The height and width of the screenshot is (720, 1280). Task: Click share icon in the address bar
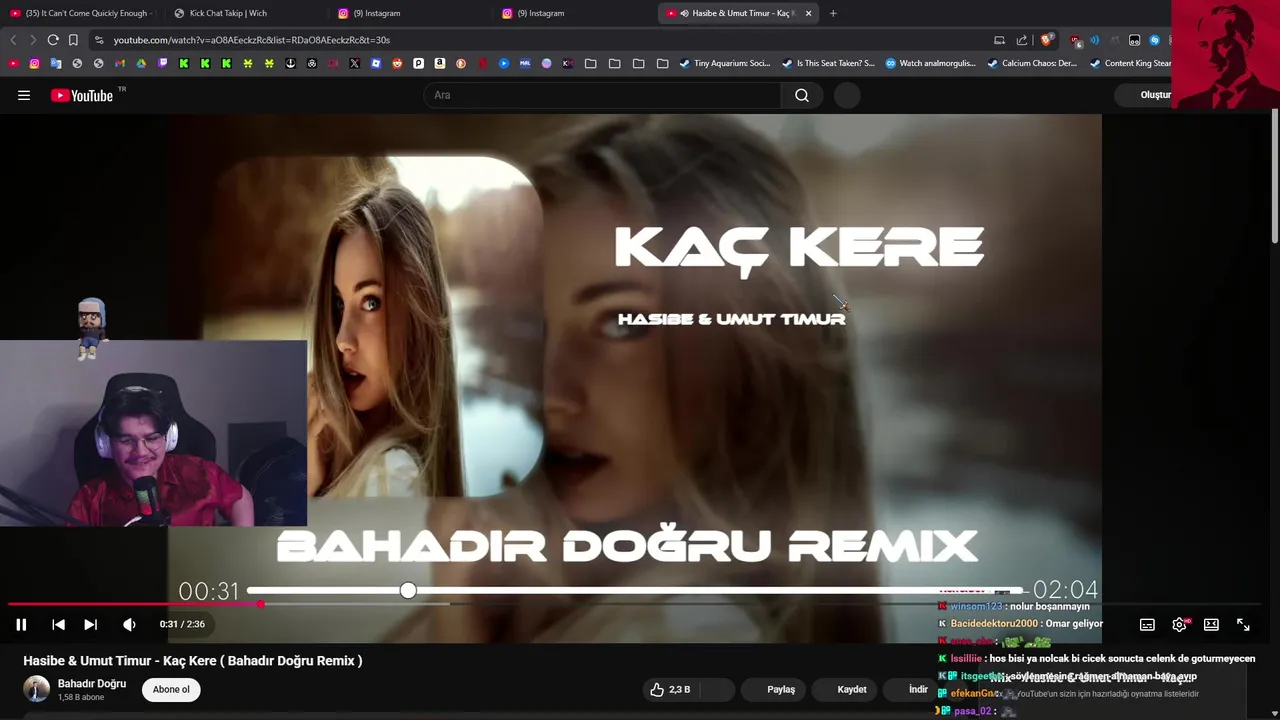(x=1022, y=40)
